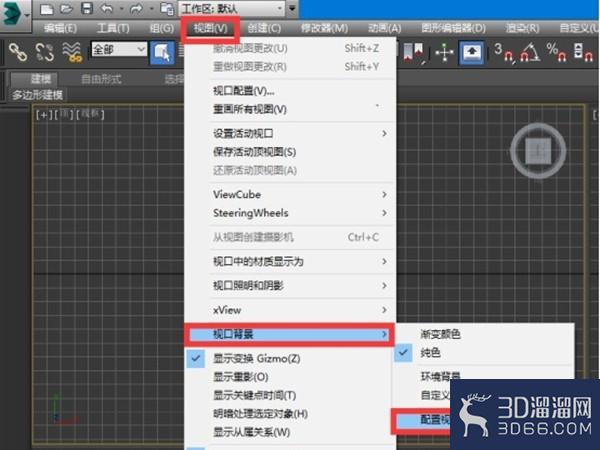Enable 明暗处理选定对象(H) option

[x=290, y=414]
